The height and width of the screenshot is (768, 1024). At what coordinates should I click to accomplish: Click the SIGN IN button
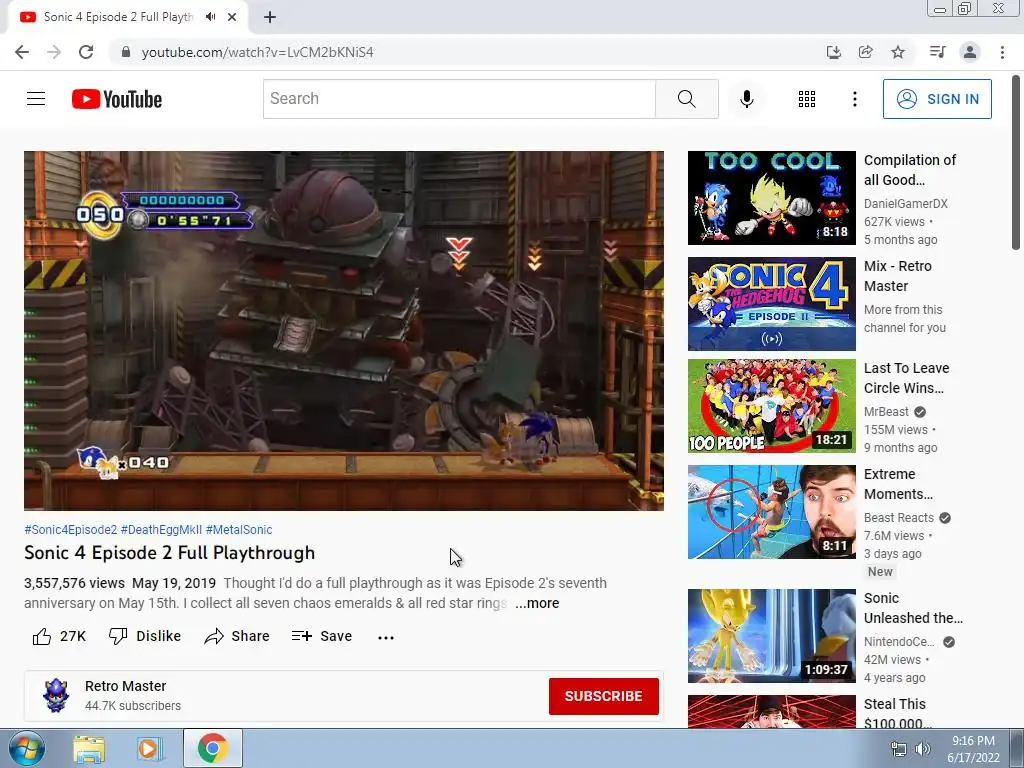pyautogui.click(x=937, y=99)
